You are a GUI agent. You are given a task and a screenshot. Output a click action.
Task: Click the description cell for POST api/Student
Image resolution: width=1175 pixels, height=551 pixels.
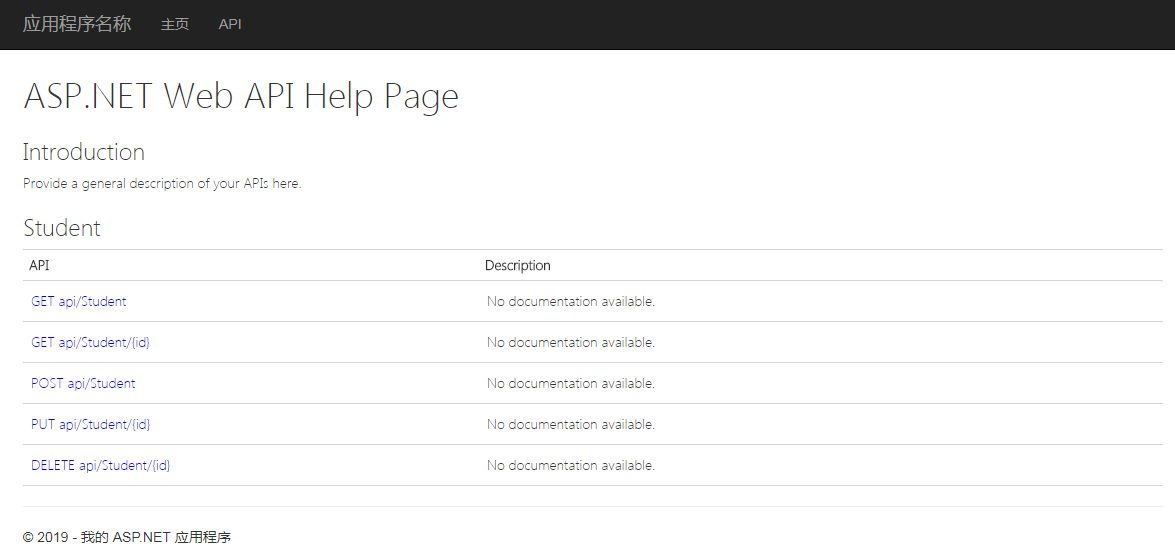point(571,383)
